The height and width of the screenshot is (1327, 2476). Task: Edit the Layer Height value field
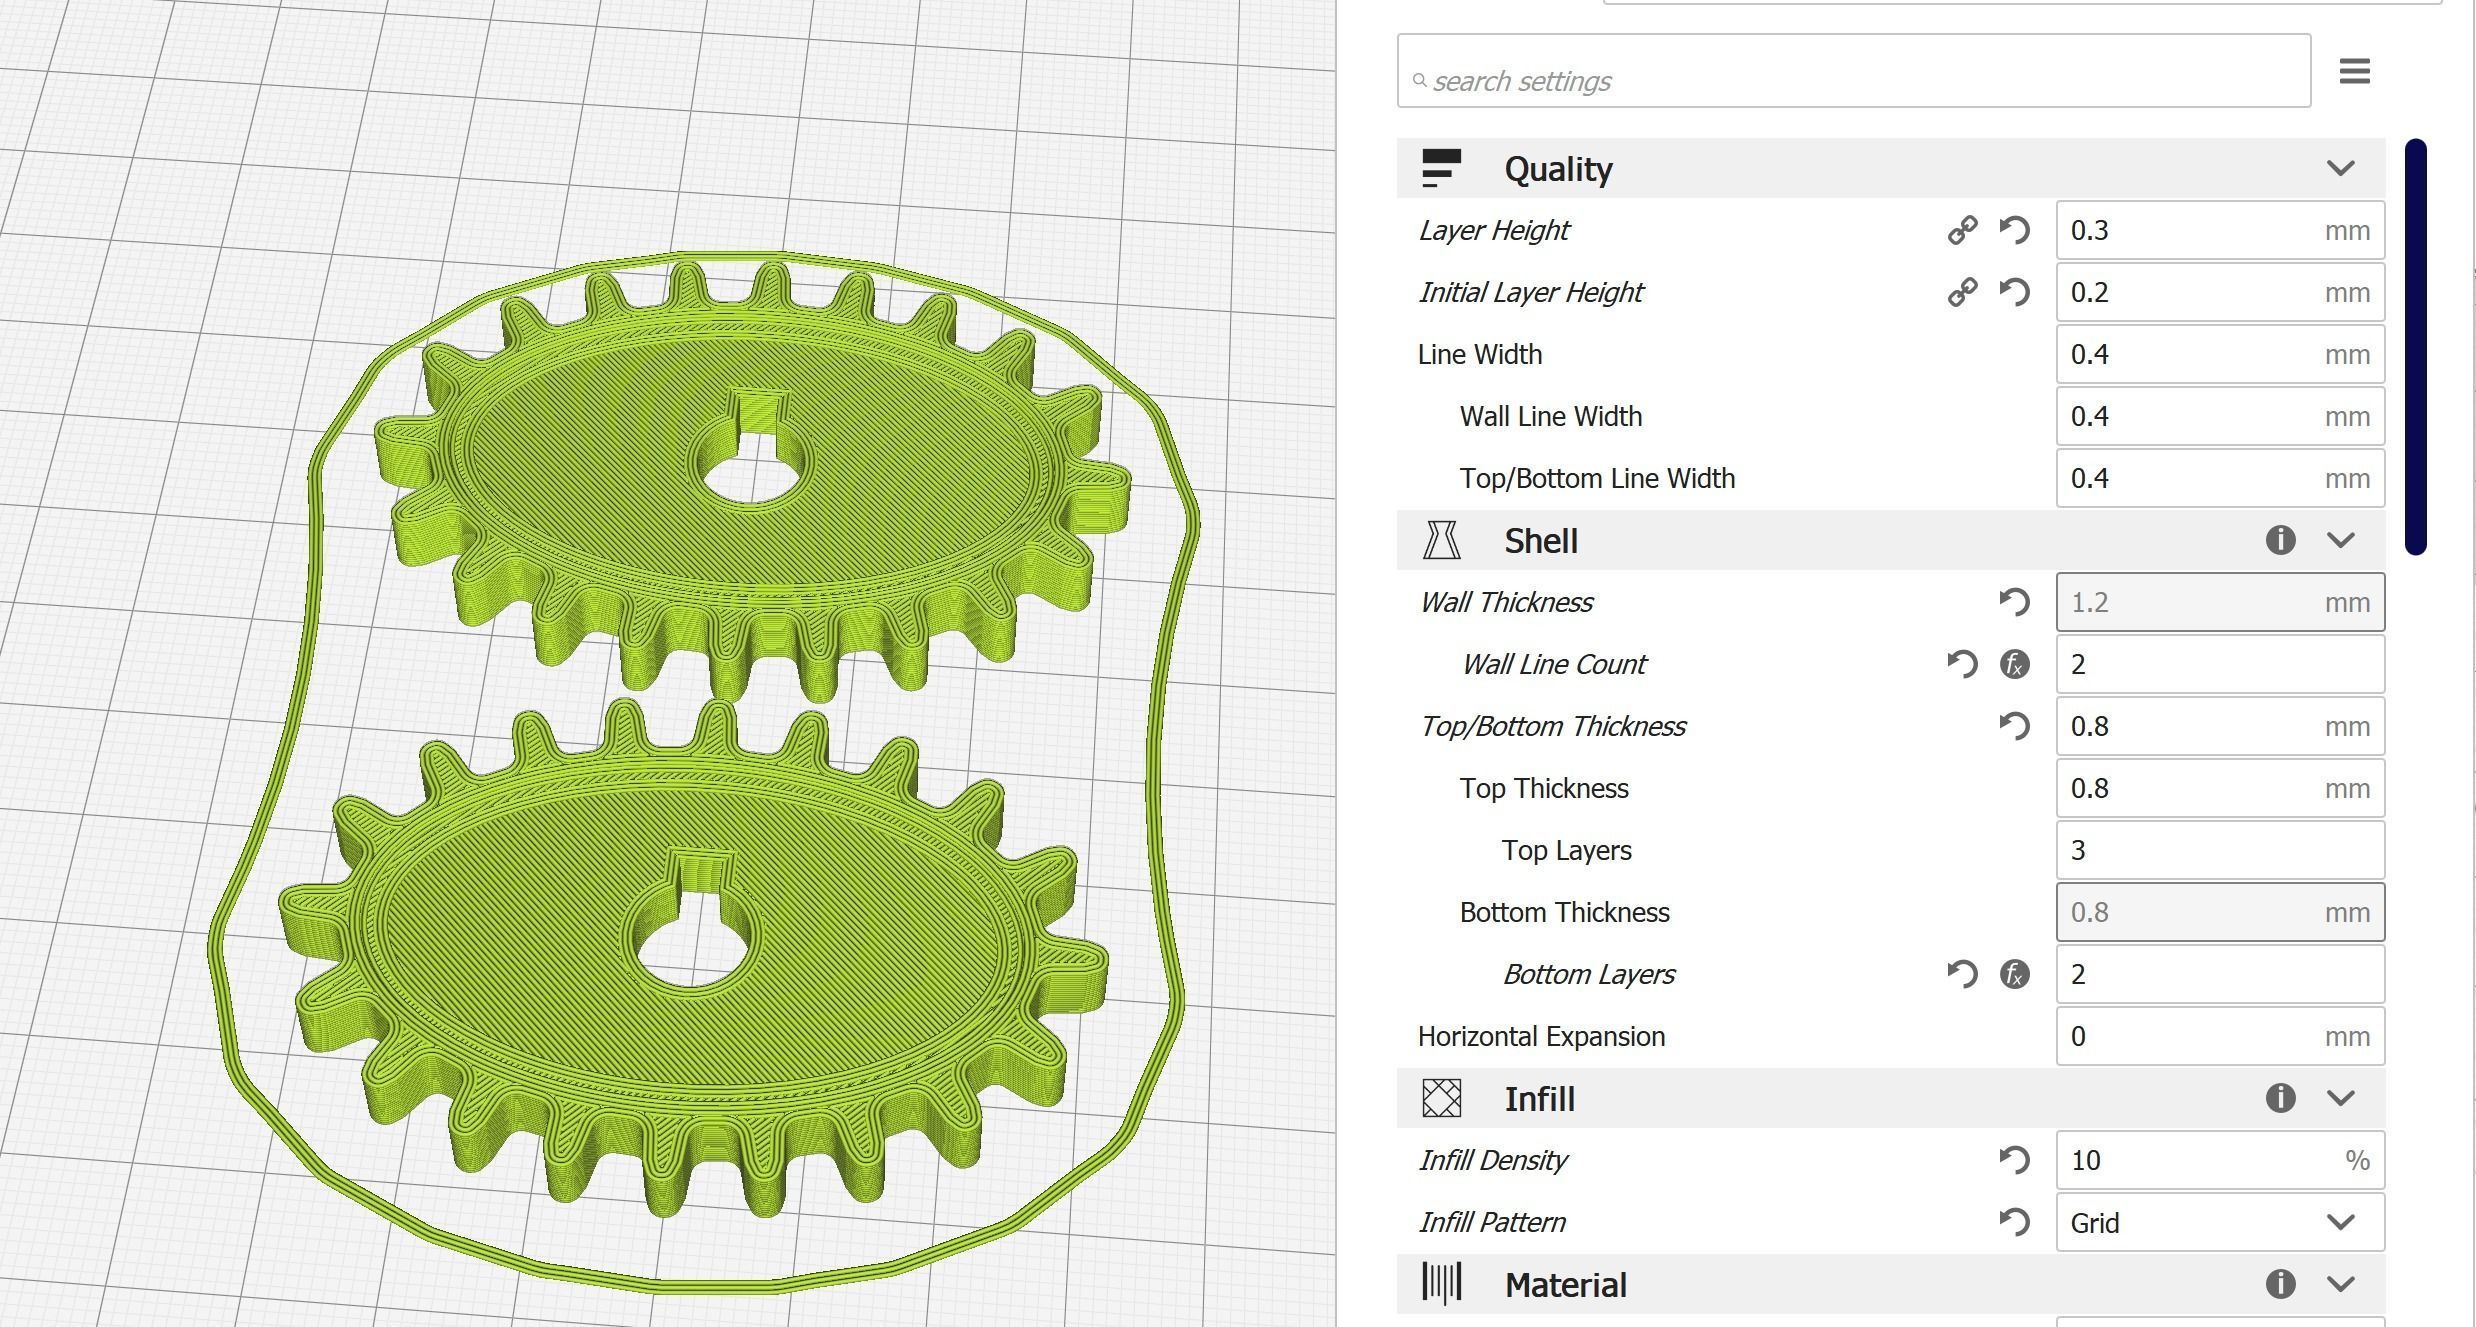pyautogui.click(x=2220, y=230)
